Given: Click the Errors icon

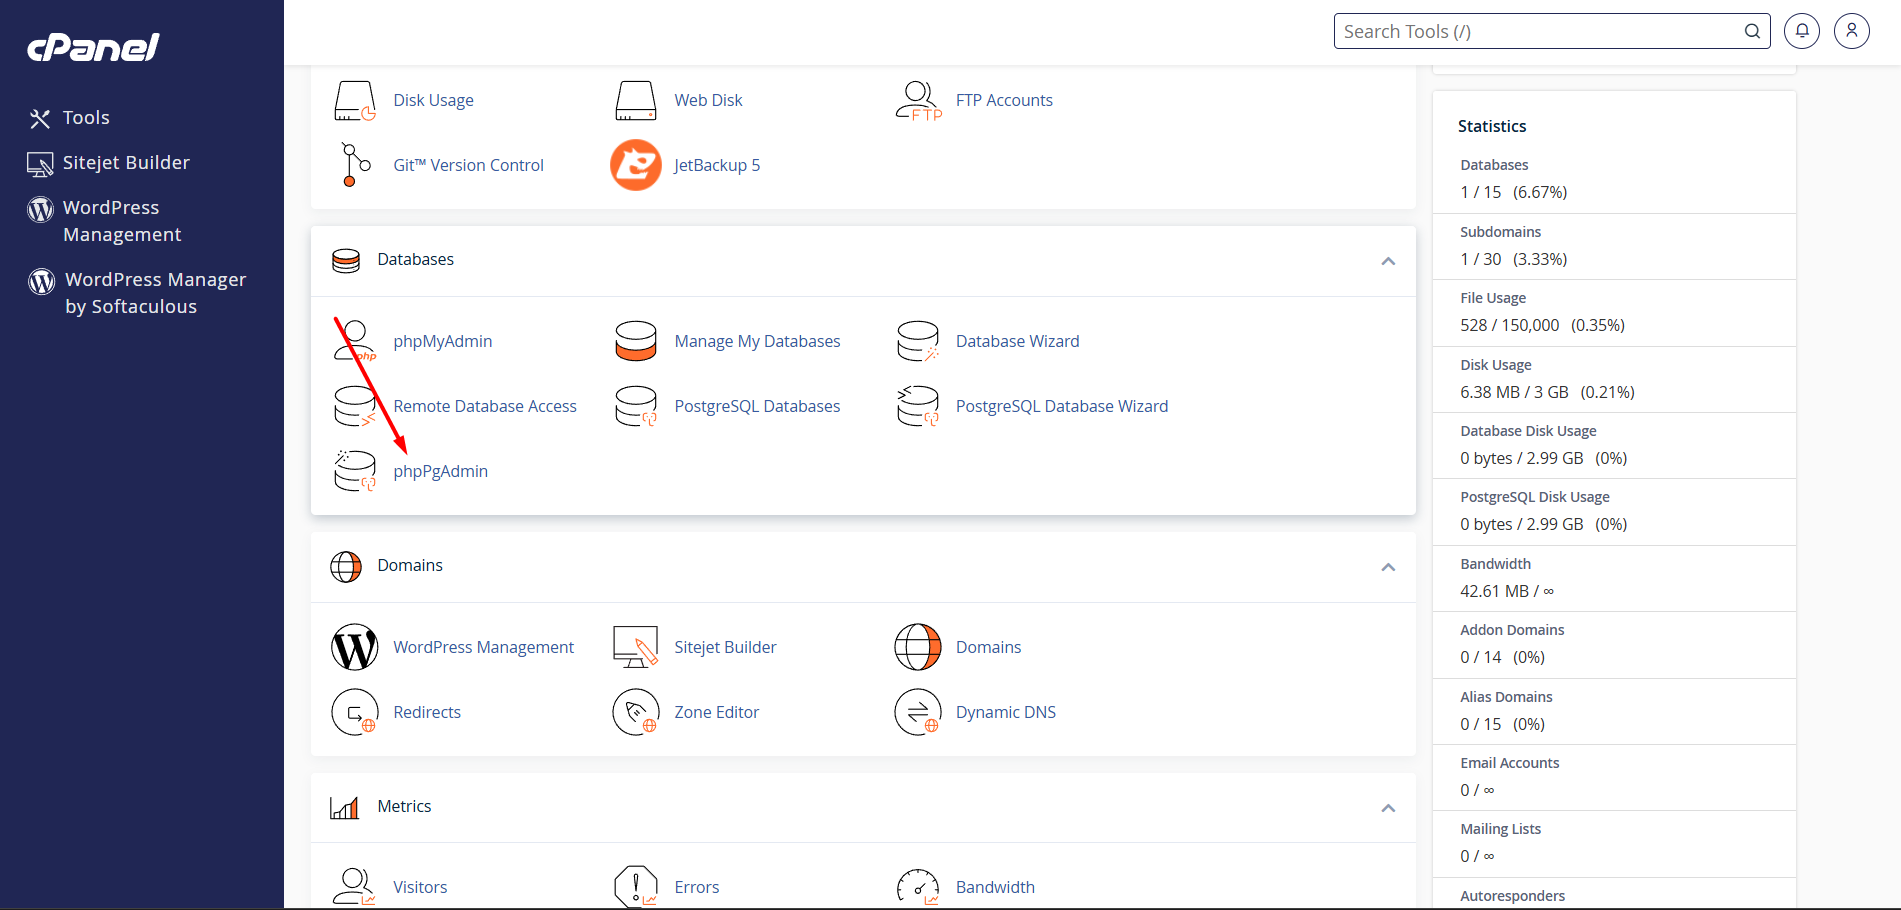Looking at the screenshot, I should tap(636, 887).
